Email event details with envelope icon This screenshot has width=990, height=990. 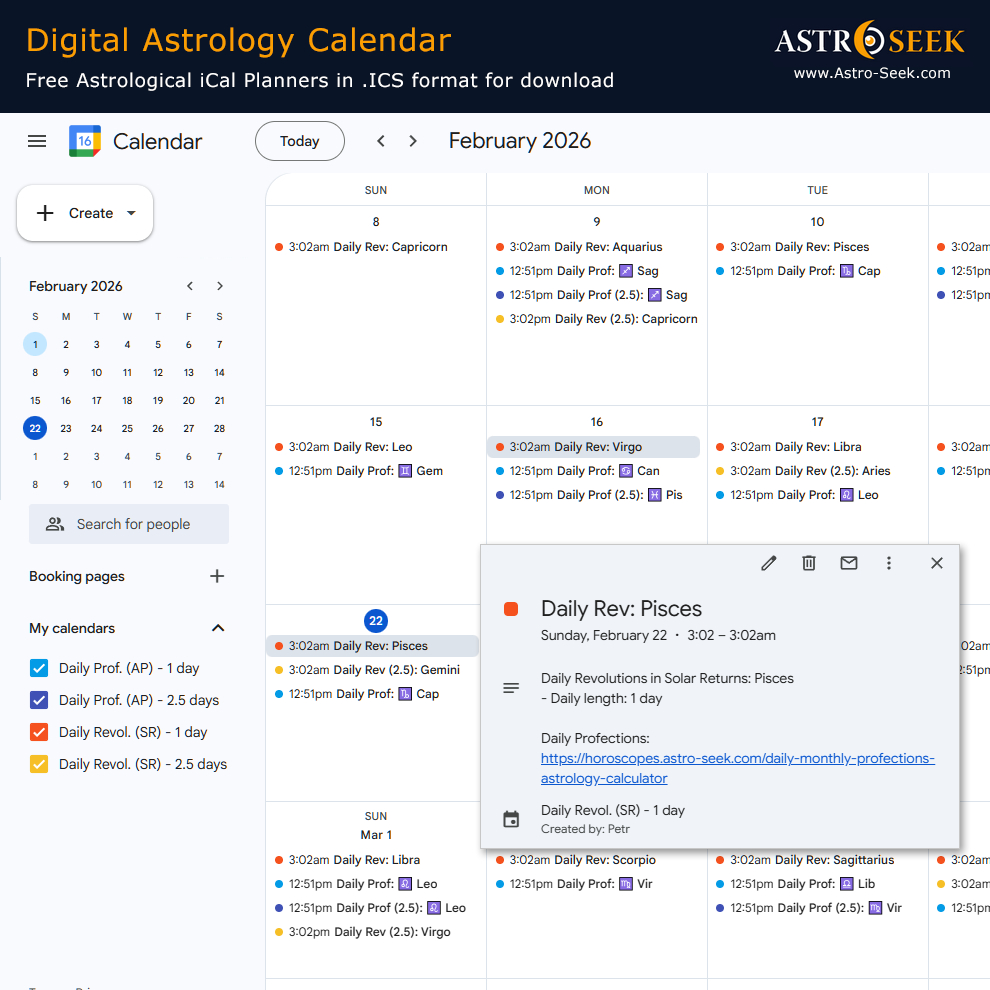(849, 563)
